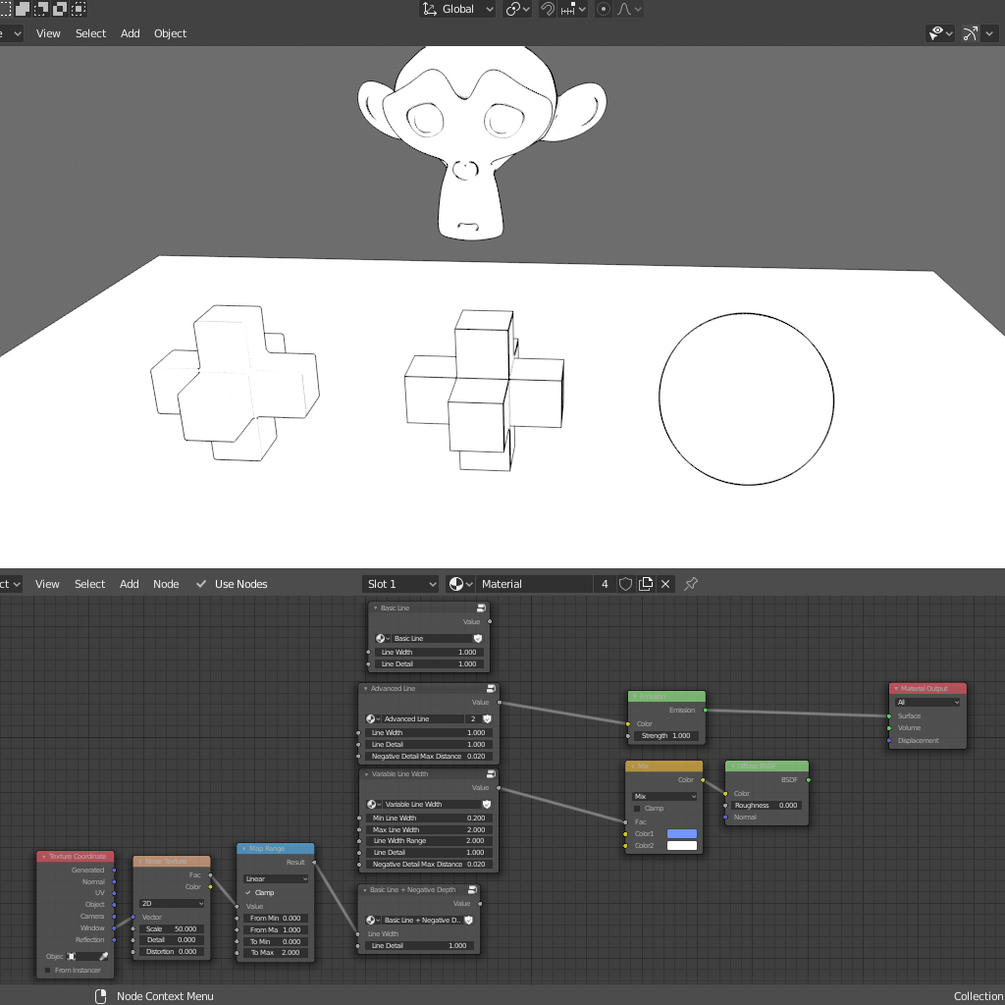Open the Slot 1 material slot dropdown

click(401, 584)
